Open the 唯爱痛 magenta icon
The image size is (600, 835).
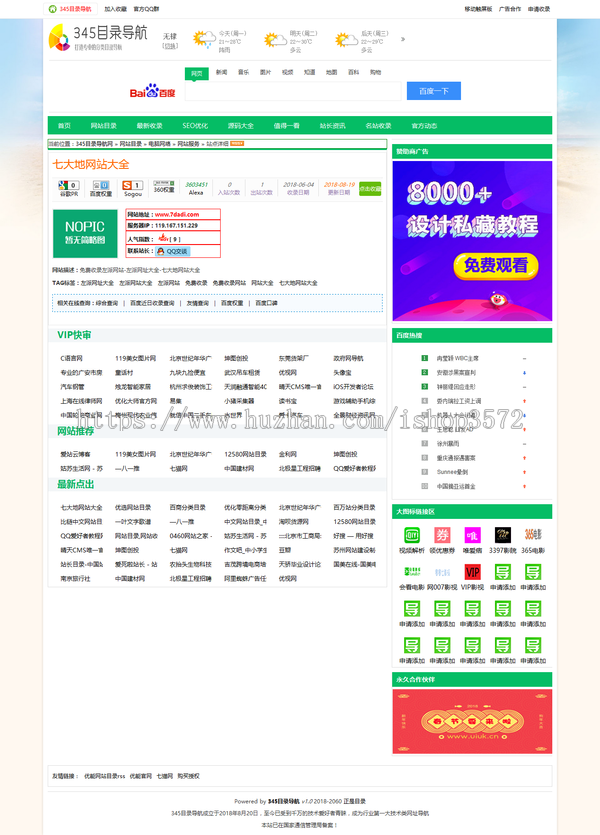click(472, 535)
